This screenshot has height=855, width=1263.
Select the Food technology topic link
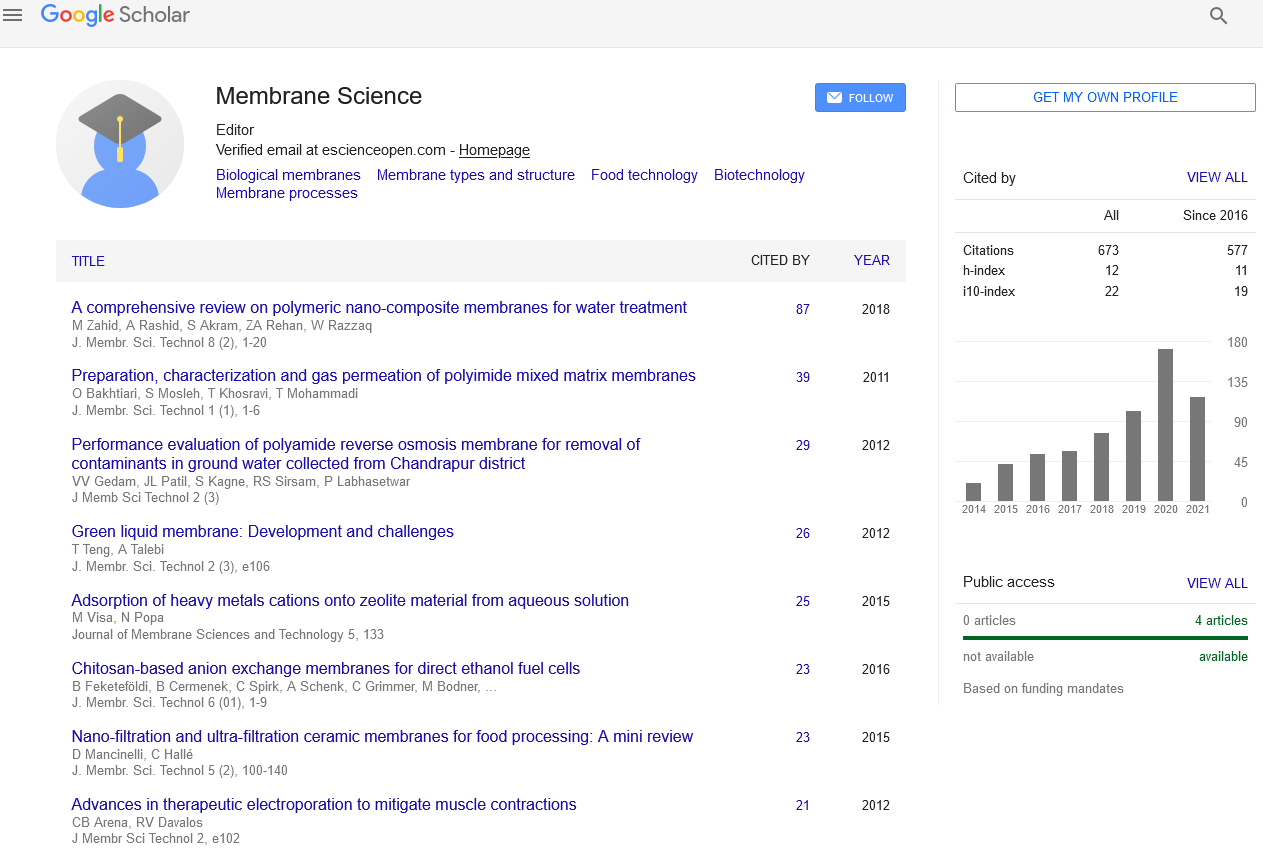[x=644, y=175]
